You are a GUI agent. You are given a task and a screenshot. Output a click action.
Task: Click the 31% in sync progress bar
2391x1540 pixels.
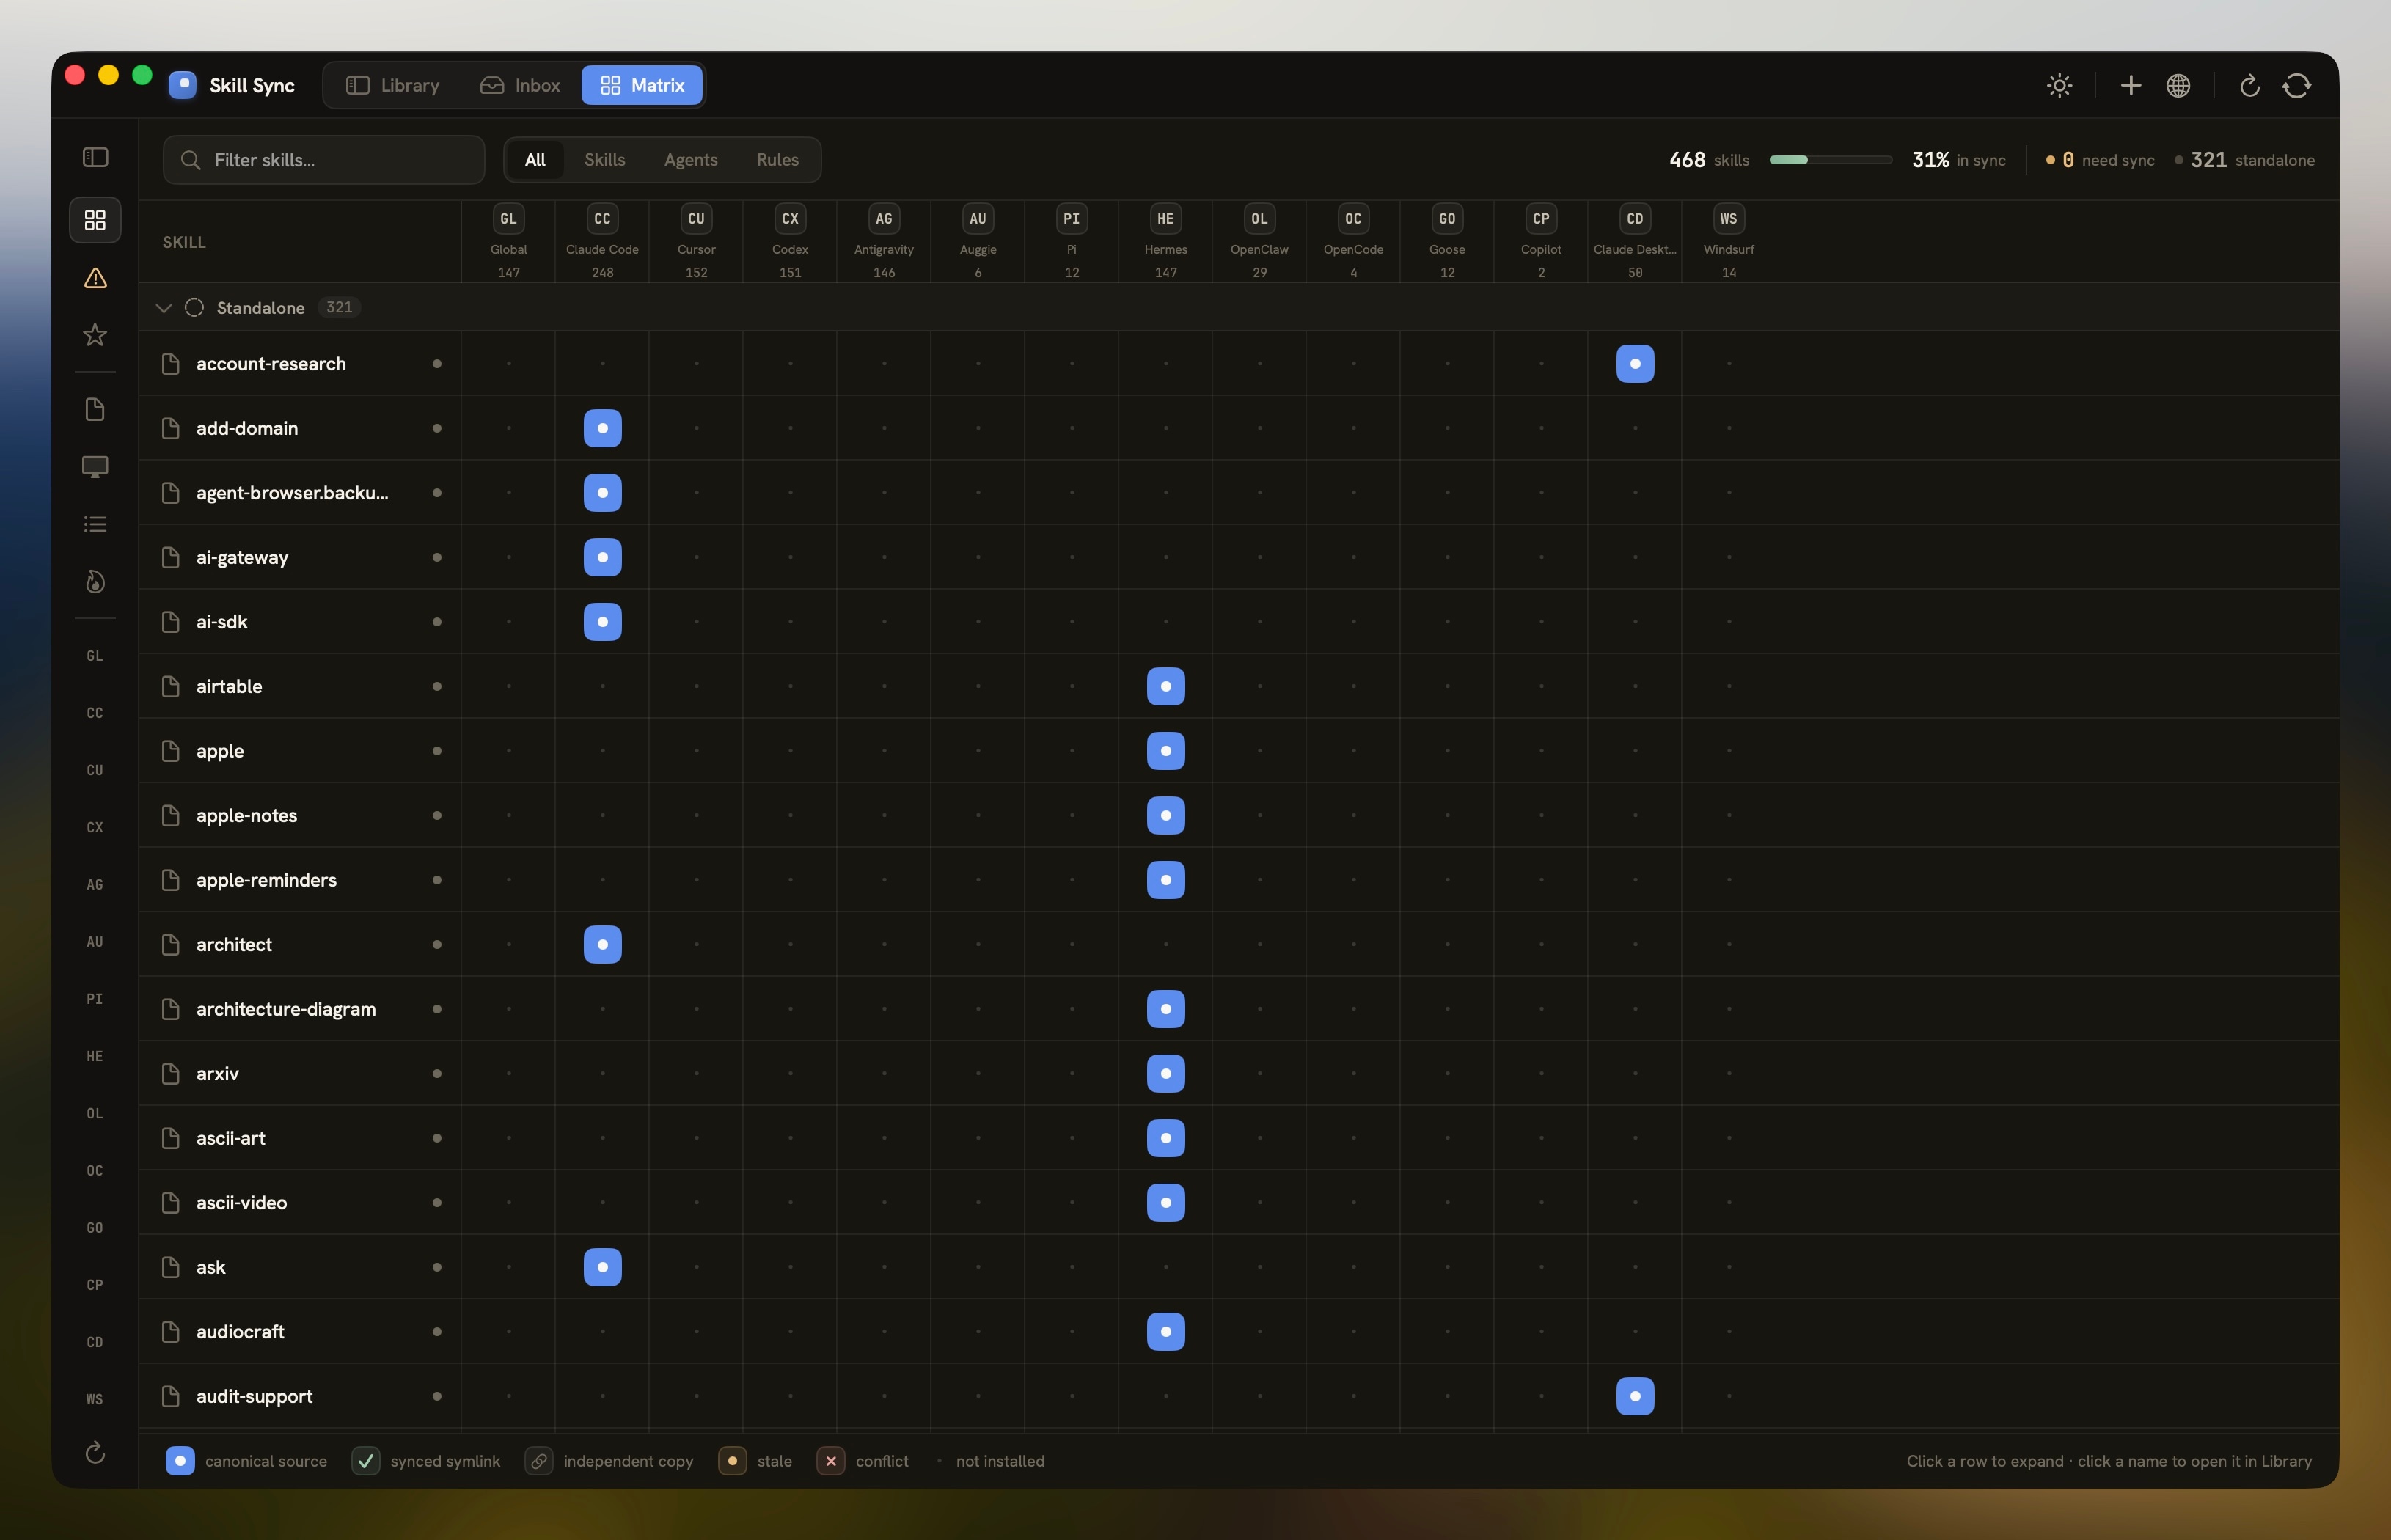(1830, 160)
